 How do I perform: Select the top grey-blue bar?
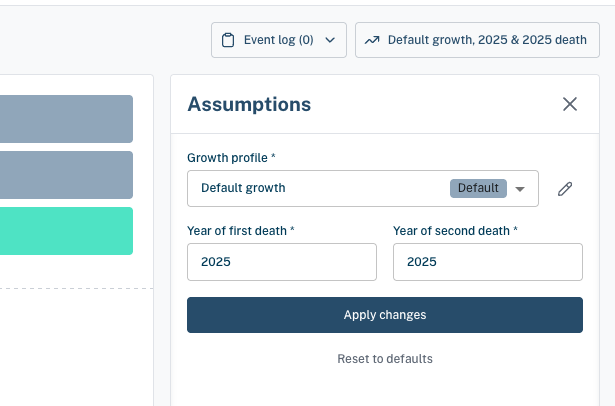pos(66,119)
